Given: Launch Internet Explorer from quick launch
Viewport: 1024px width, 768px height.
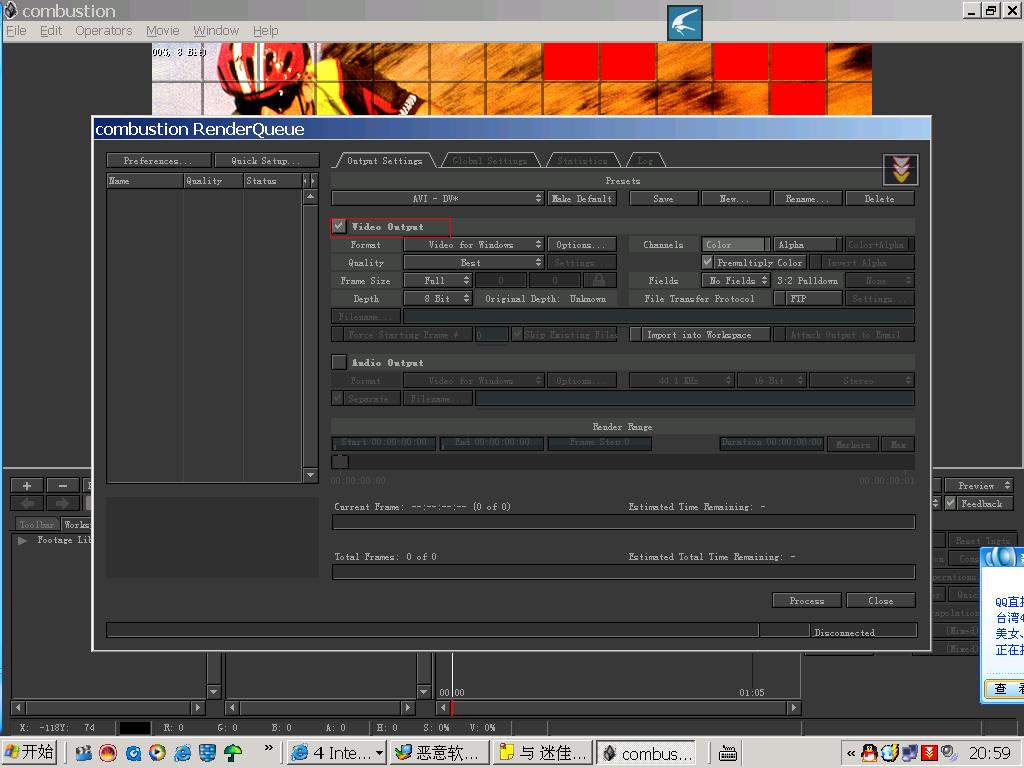Looking at the screenshot, I should click(x=182, y=753).
